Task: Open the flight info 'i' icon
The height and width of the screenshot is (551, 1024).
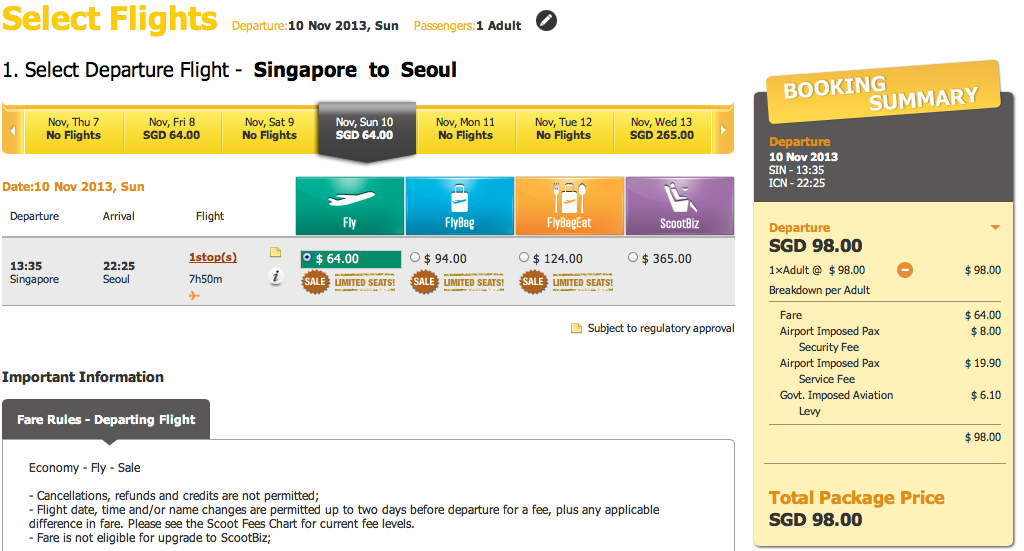Action: [276, 277]
